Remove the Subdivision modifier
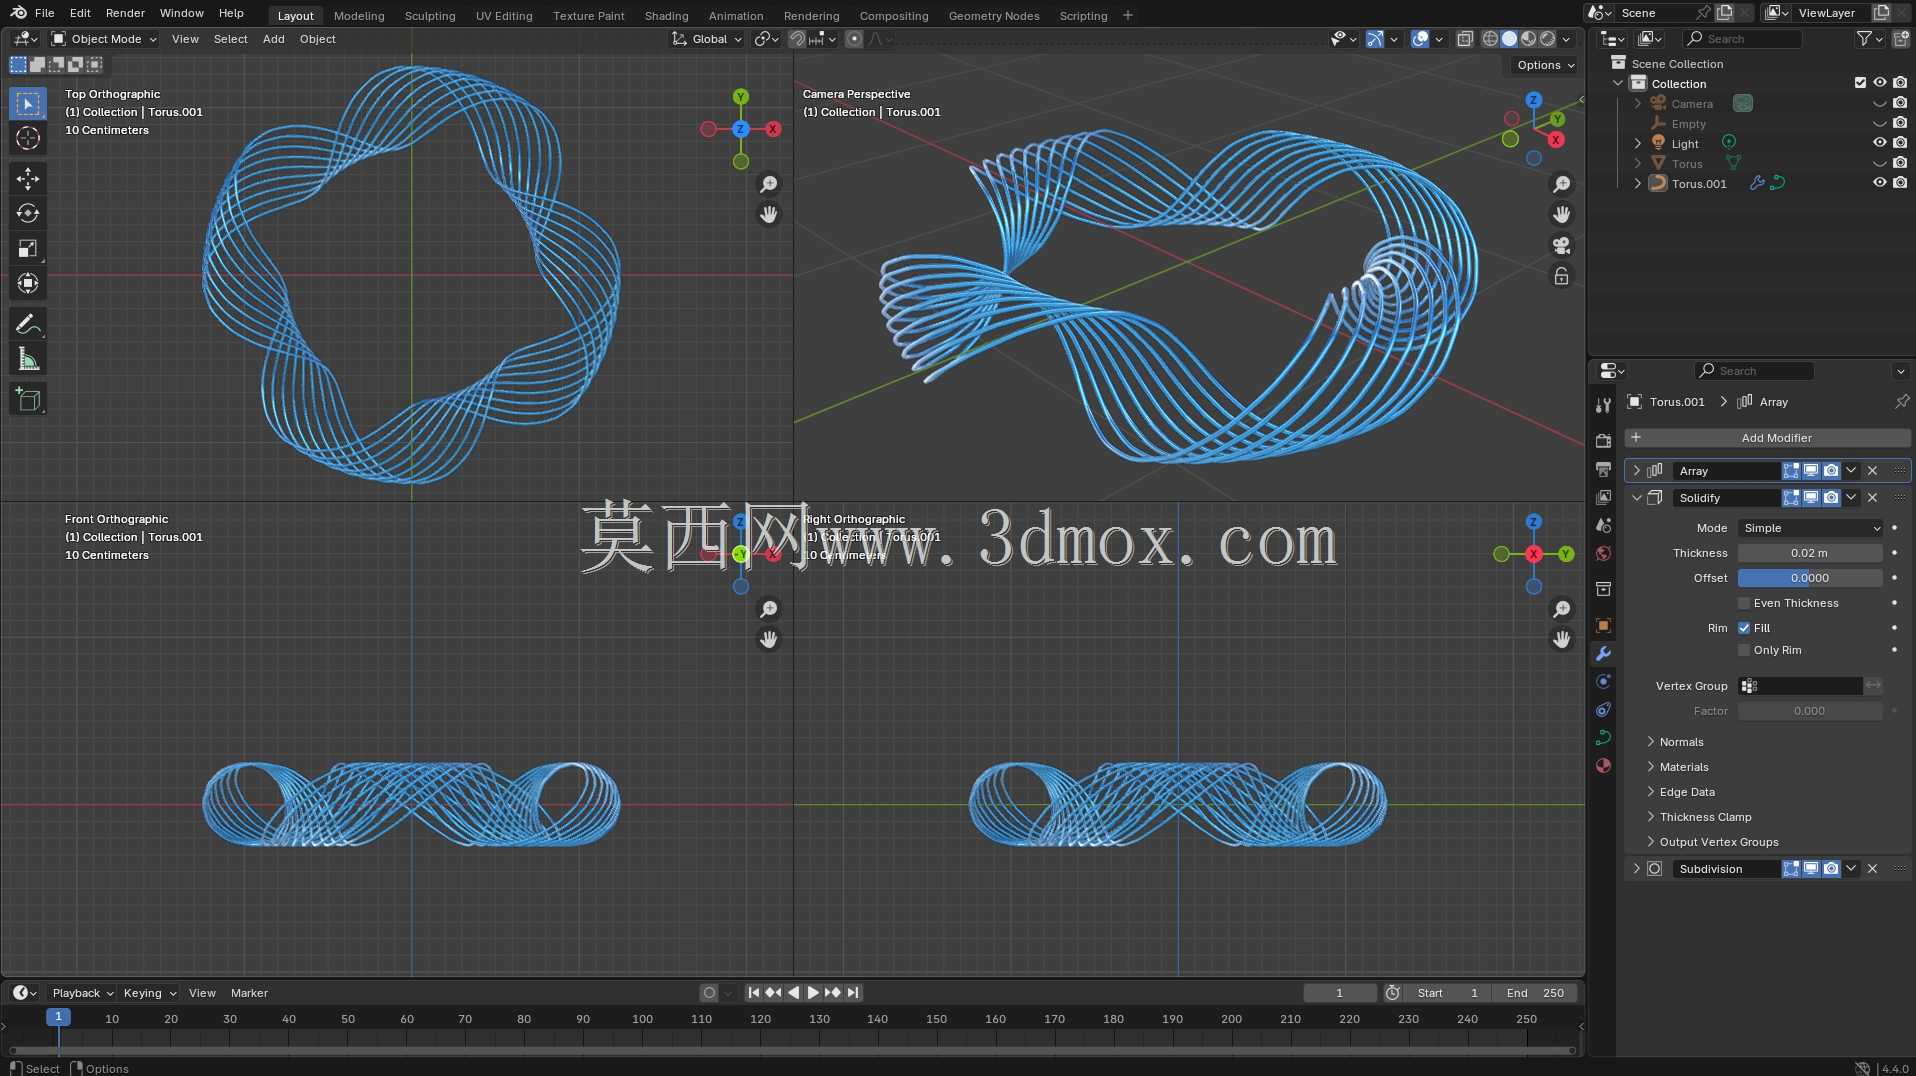The image size is (1916, 1076). pos(1873,869)
